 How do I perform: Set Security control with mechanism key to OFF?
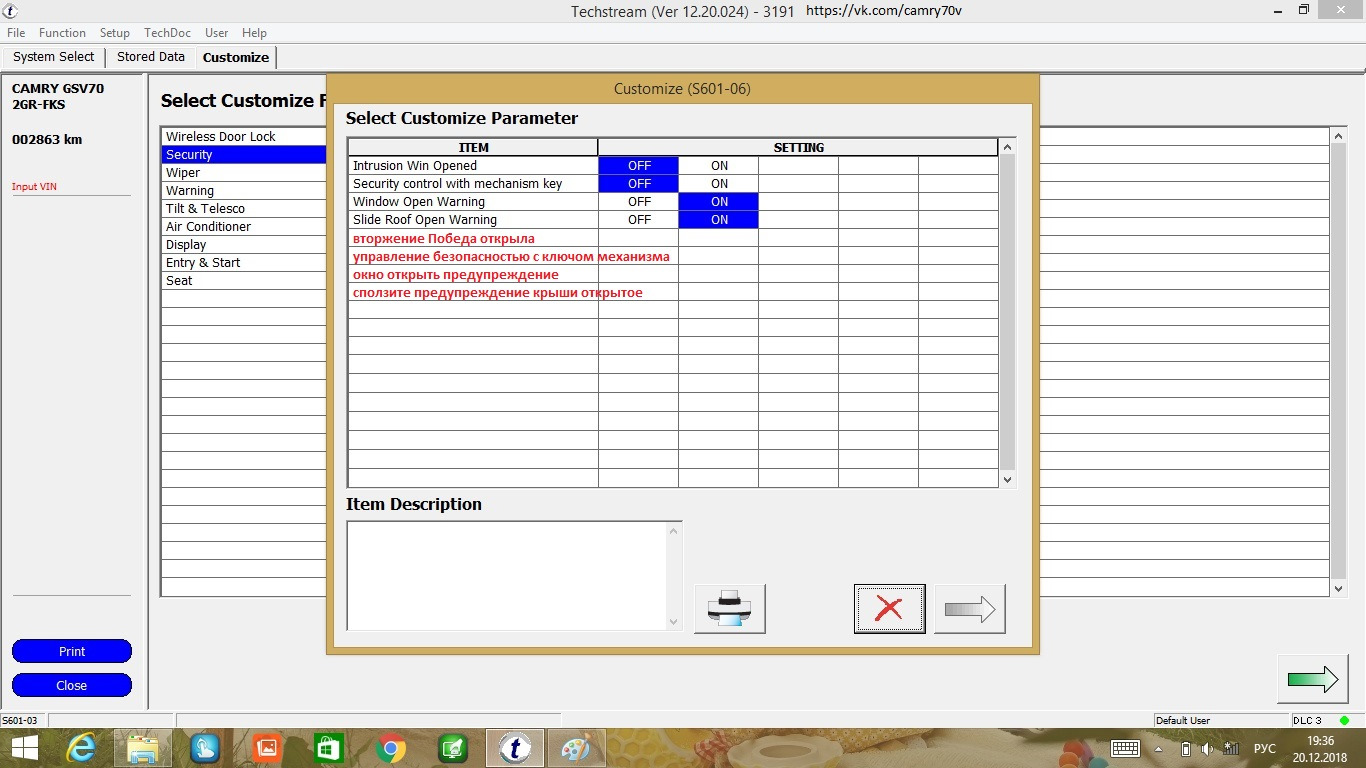coord(639,184)
